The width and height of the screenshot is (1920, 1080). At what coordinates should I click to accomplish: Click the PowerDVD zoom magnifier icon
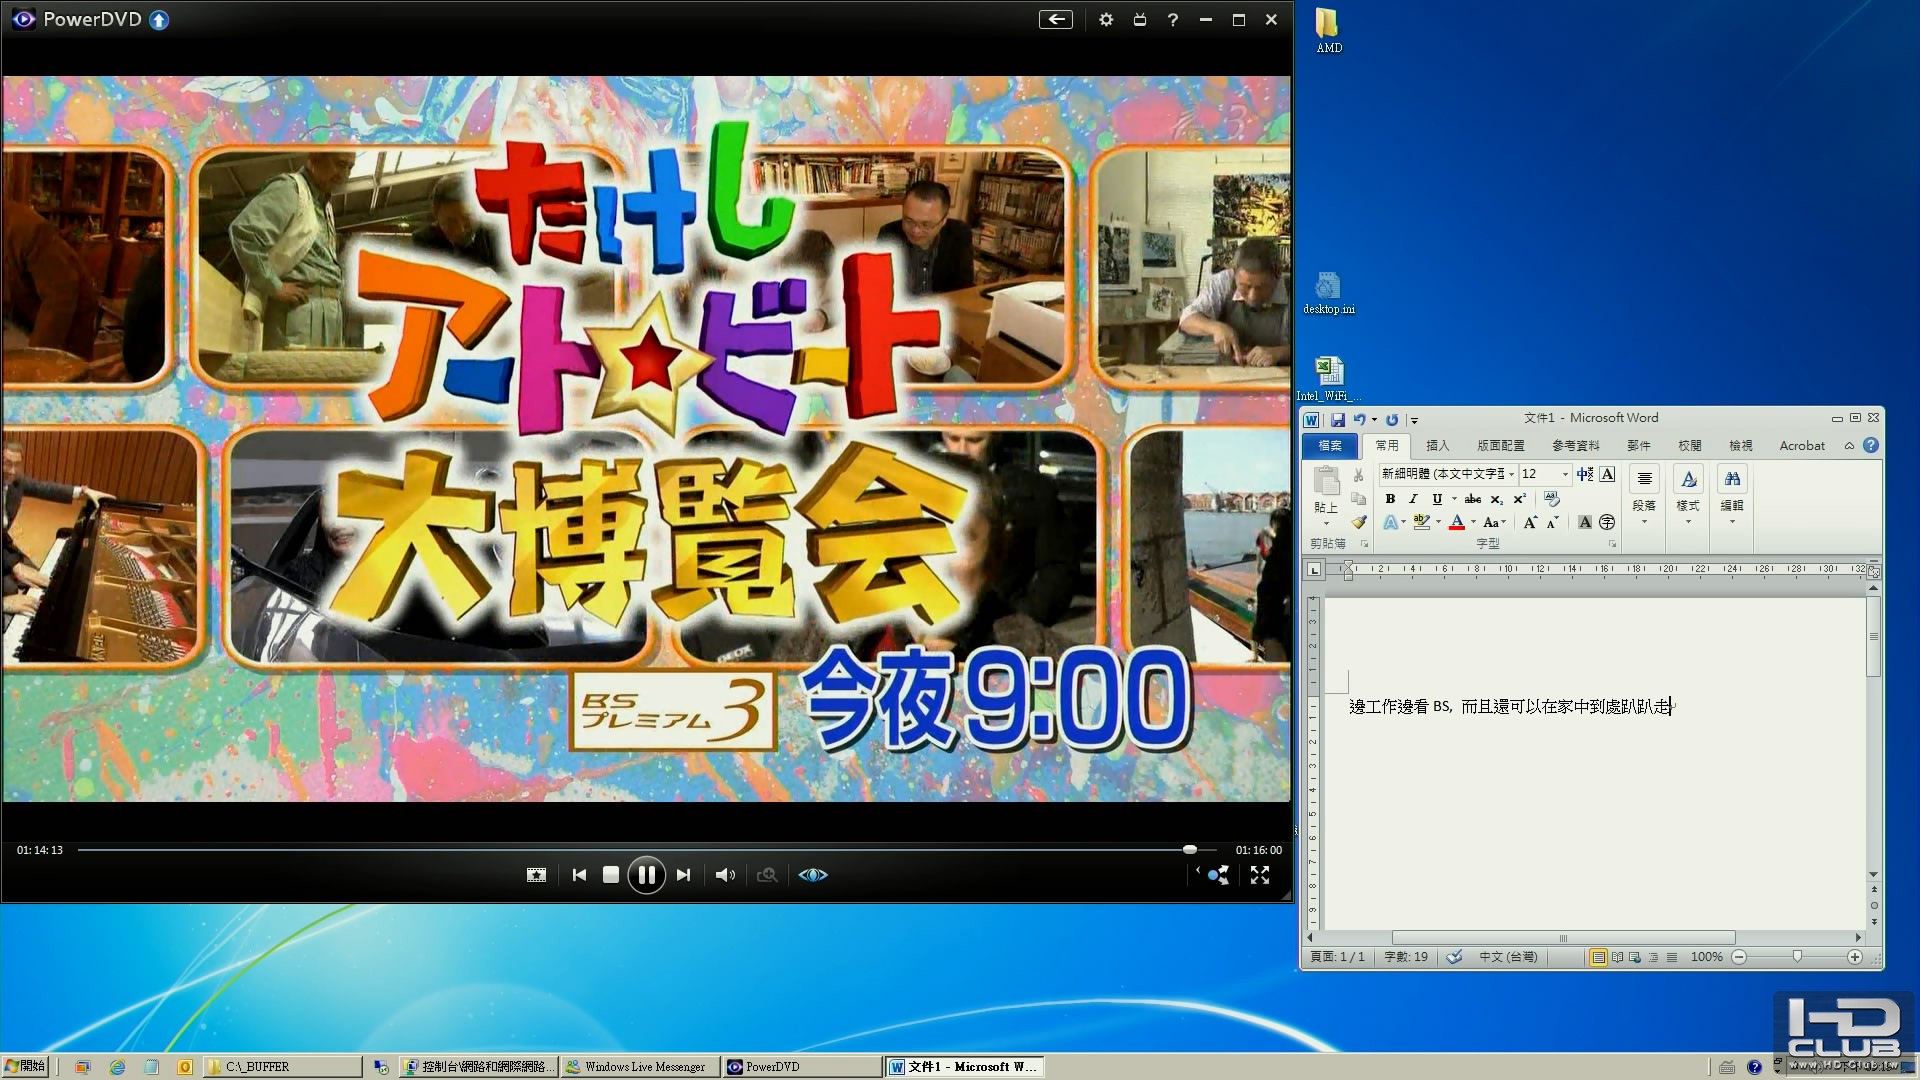click(x=767, y=875)
